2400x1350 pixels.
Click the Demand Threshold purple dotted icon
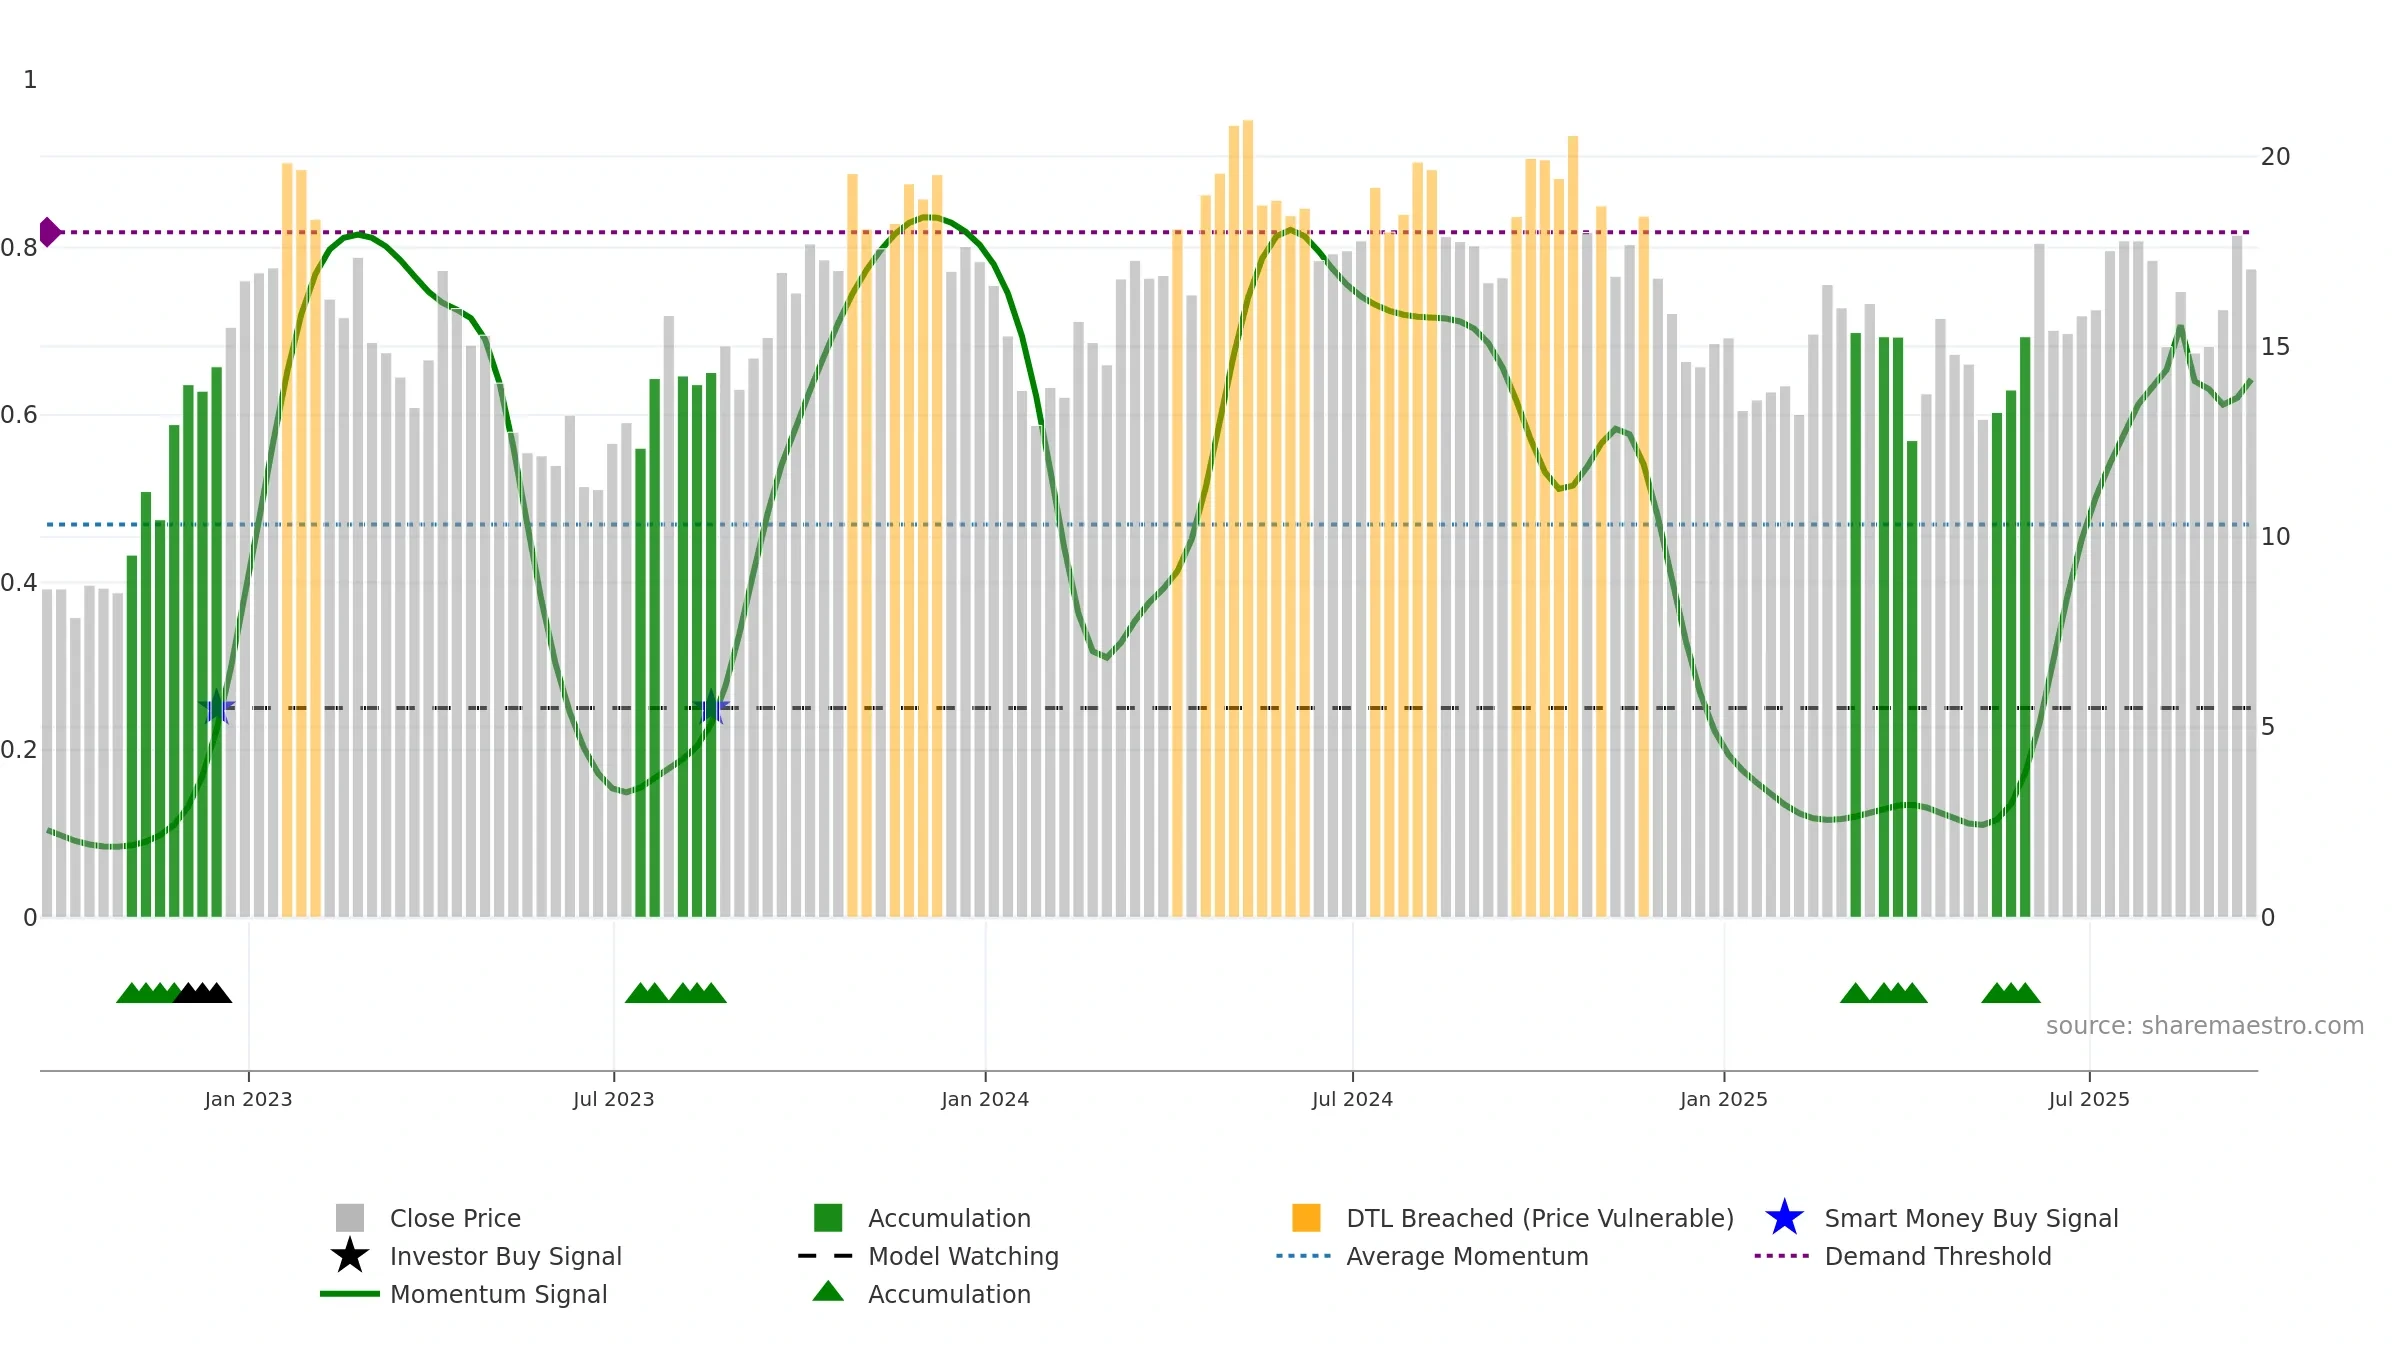[1782, 1256]
